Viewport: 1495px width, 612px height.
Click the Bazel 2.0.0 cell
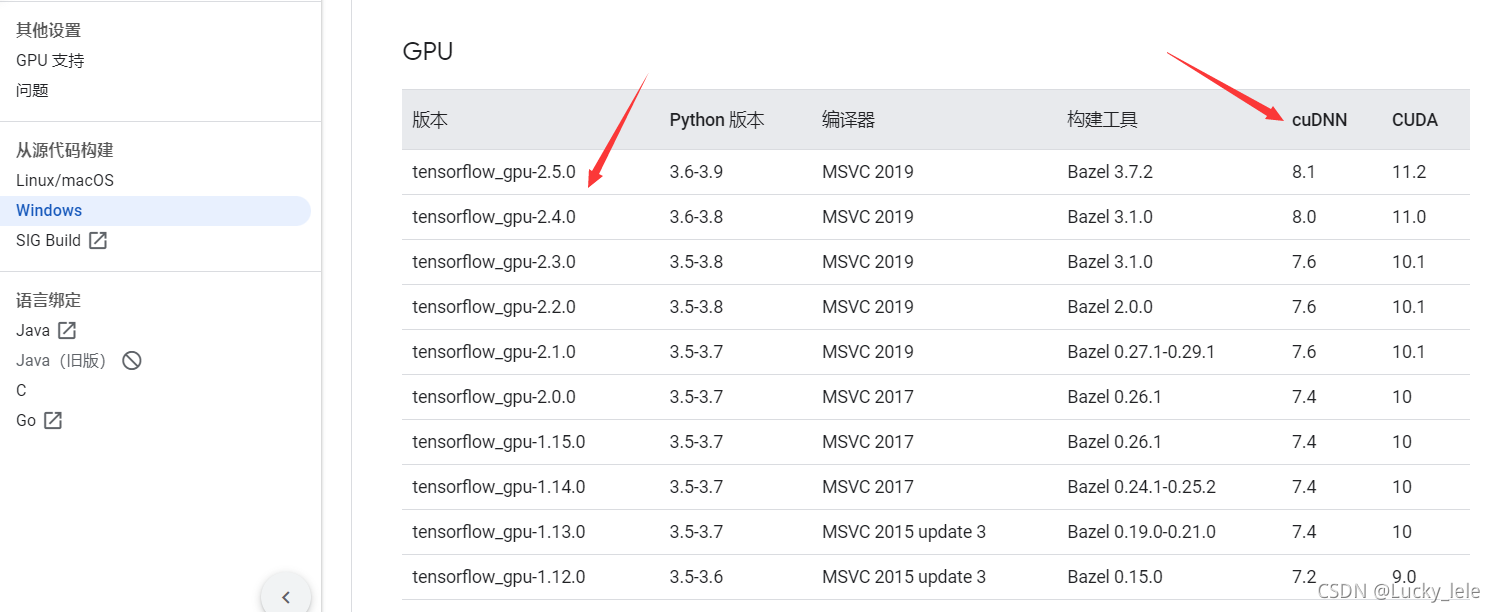1110,307
